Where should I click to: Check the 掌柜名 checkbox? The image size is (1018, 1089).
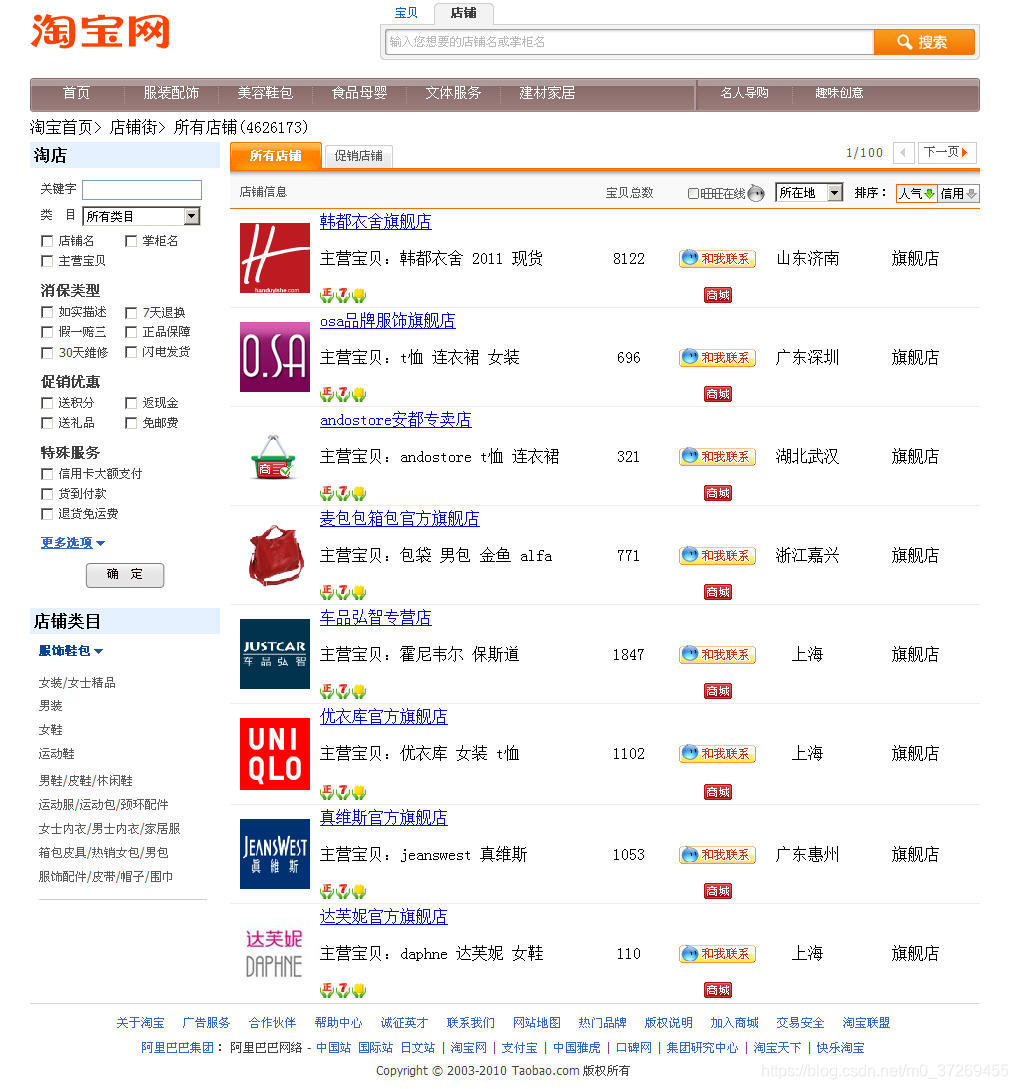(131, 241)
